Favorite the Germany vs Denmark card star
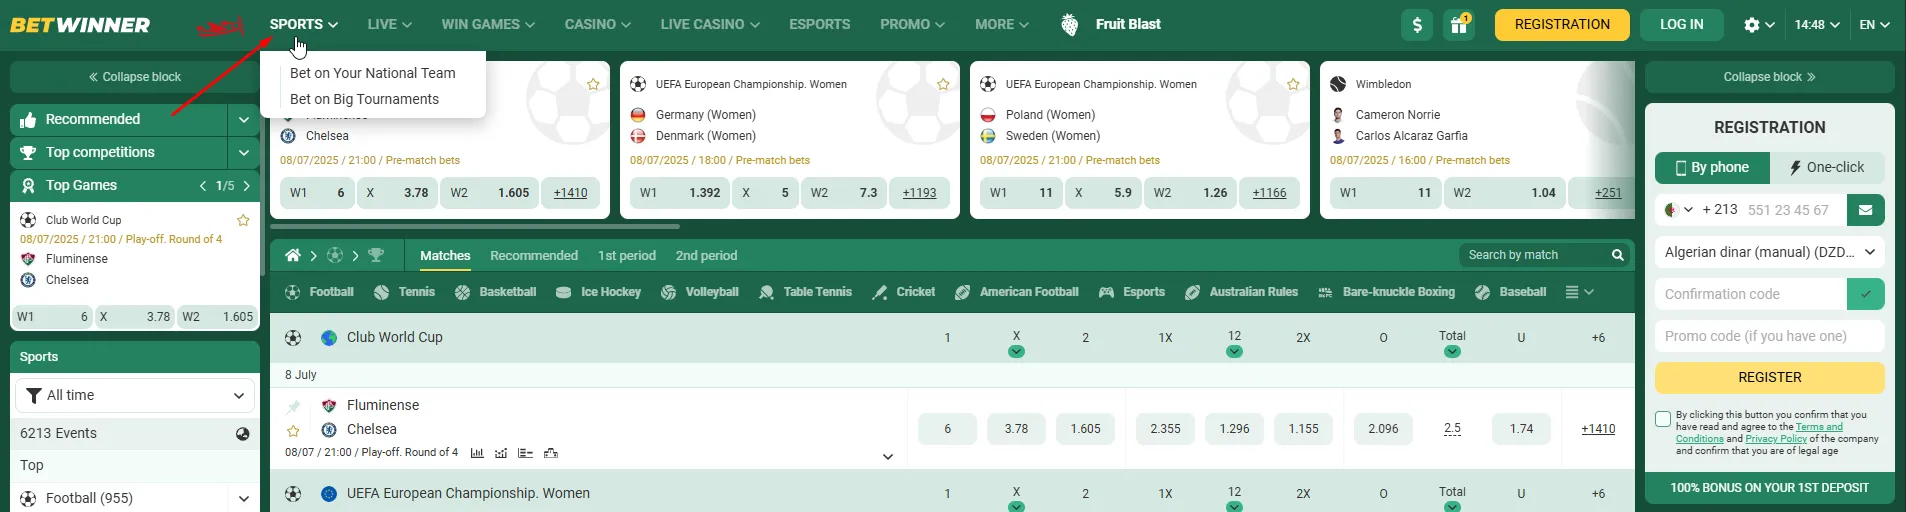 point(943,85)
